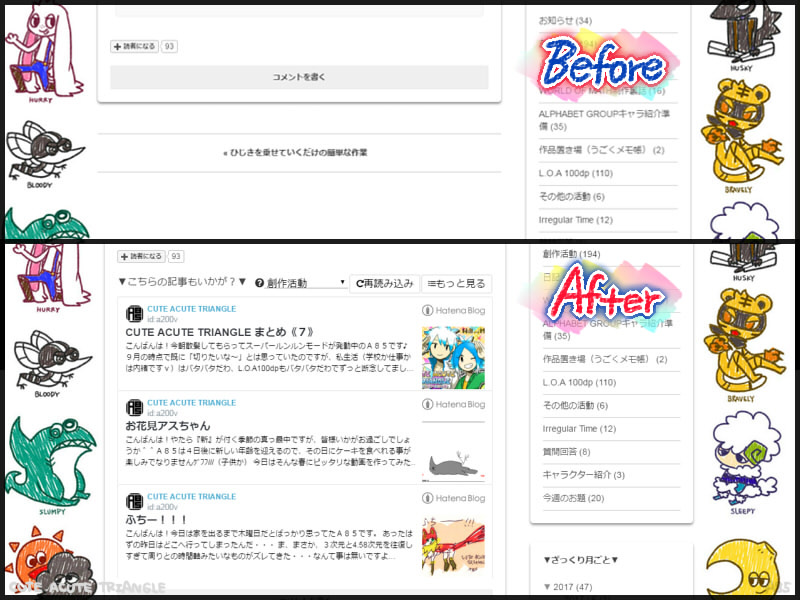Open お知らせ (34) category

coord(565,20)
